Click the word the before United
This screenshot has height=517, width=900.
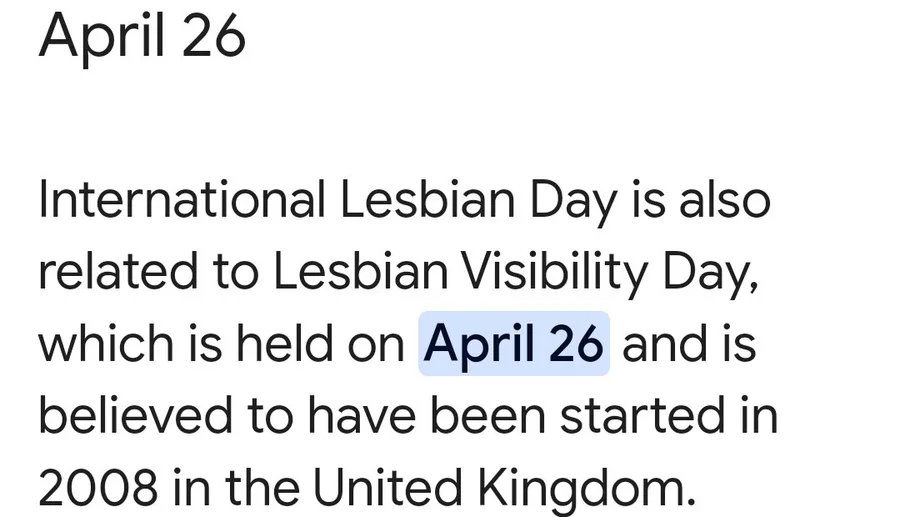[x=262, y=487]
